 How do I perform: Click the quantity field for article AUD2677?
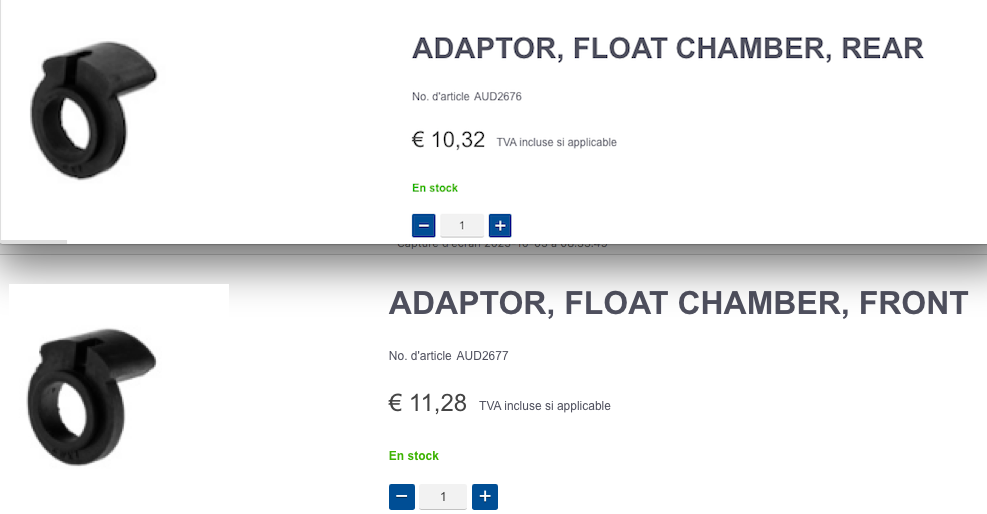443,496
